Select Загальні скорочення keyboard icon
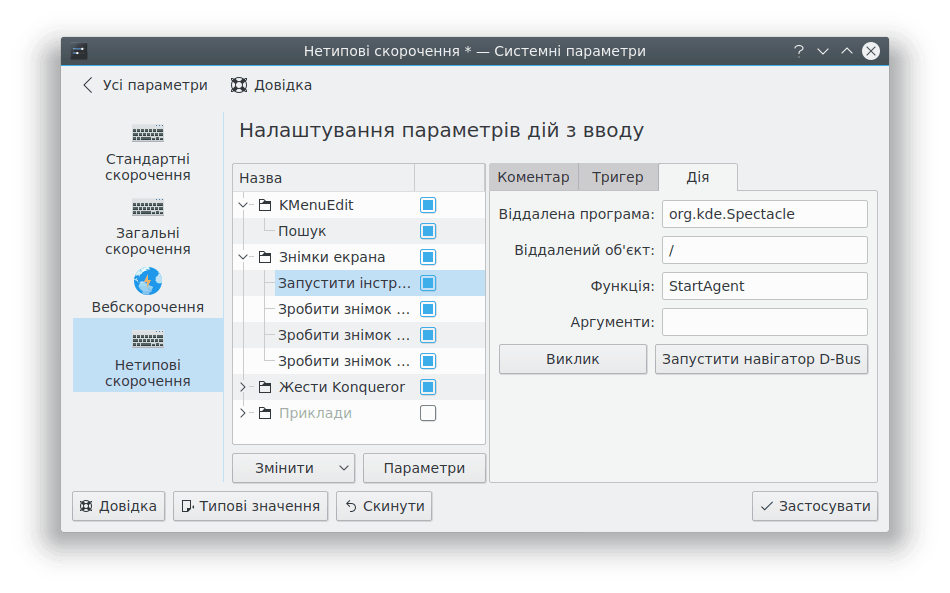The height and width of the screenshot is (593, 950). click(x=148, y=208)
